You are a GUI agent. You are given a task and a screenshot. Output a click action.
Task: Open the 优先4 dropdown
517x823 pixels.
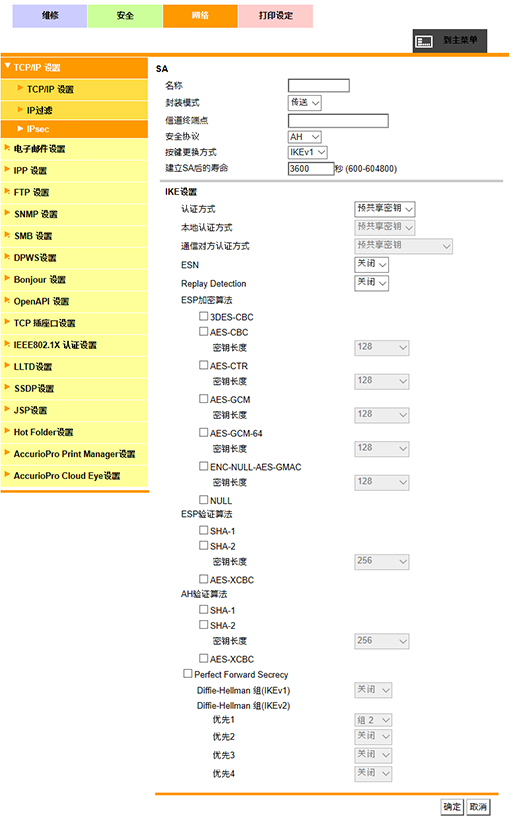click(373, 773)
